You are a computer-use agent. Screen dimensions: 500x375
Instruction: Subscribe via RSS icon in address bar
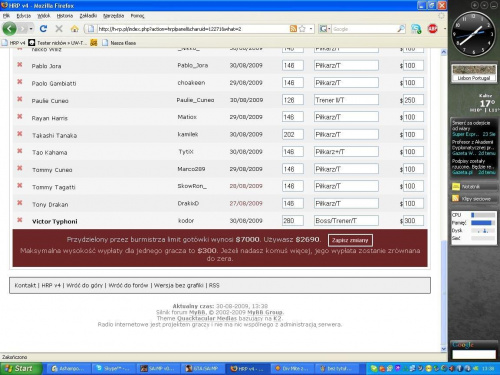coord(293,29)
